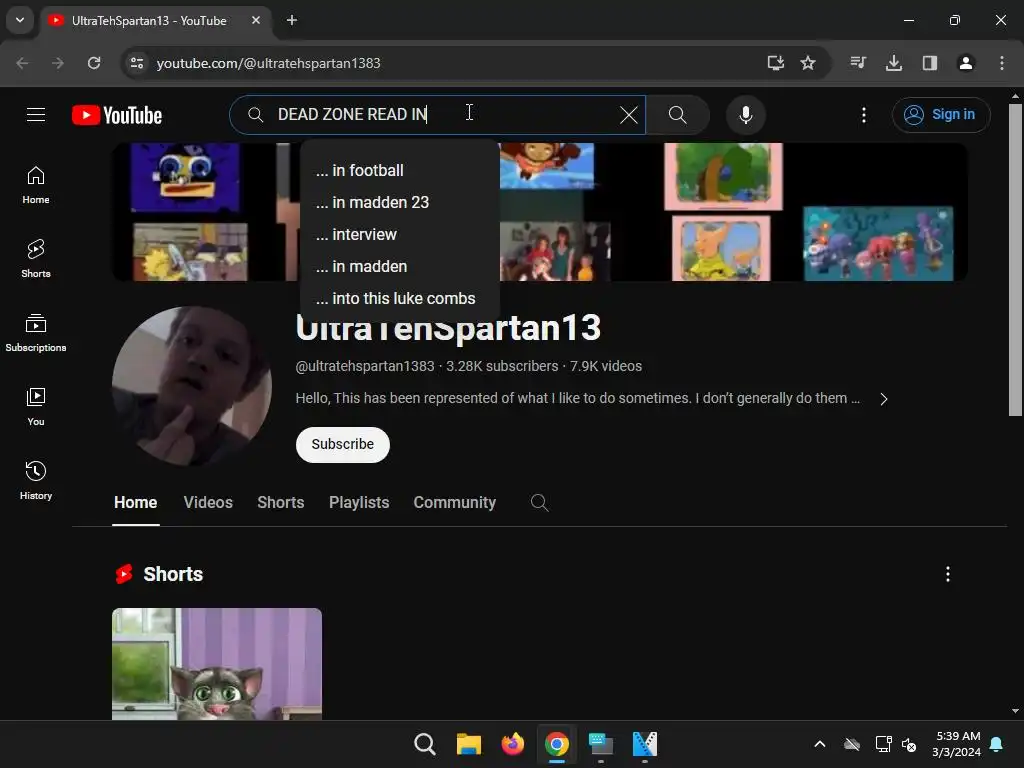
Task: Launch Firefox from taskbar
Action: [513, 744]
